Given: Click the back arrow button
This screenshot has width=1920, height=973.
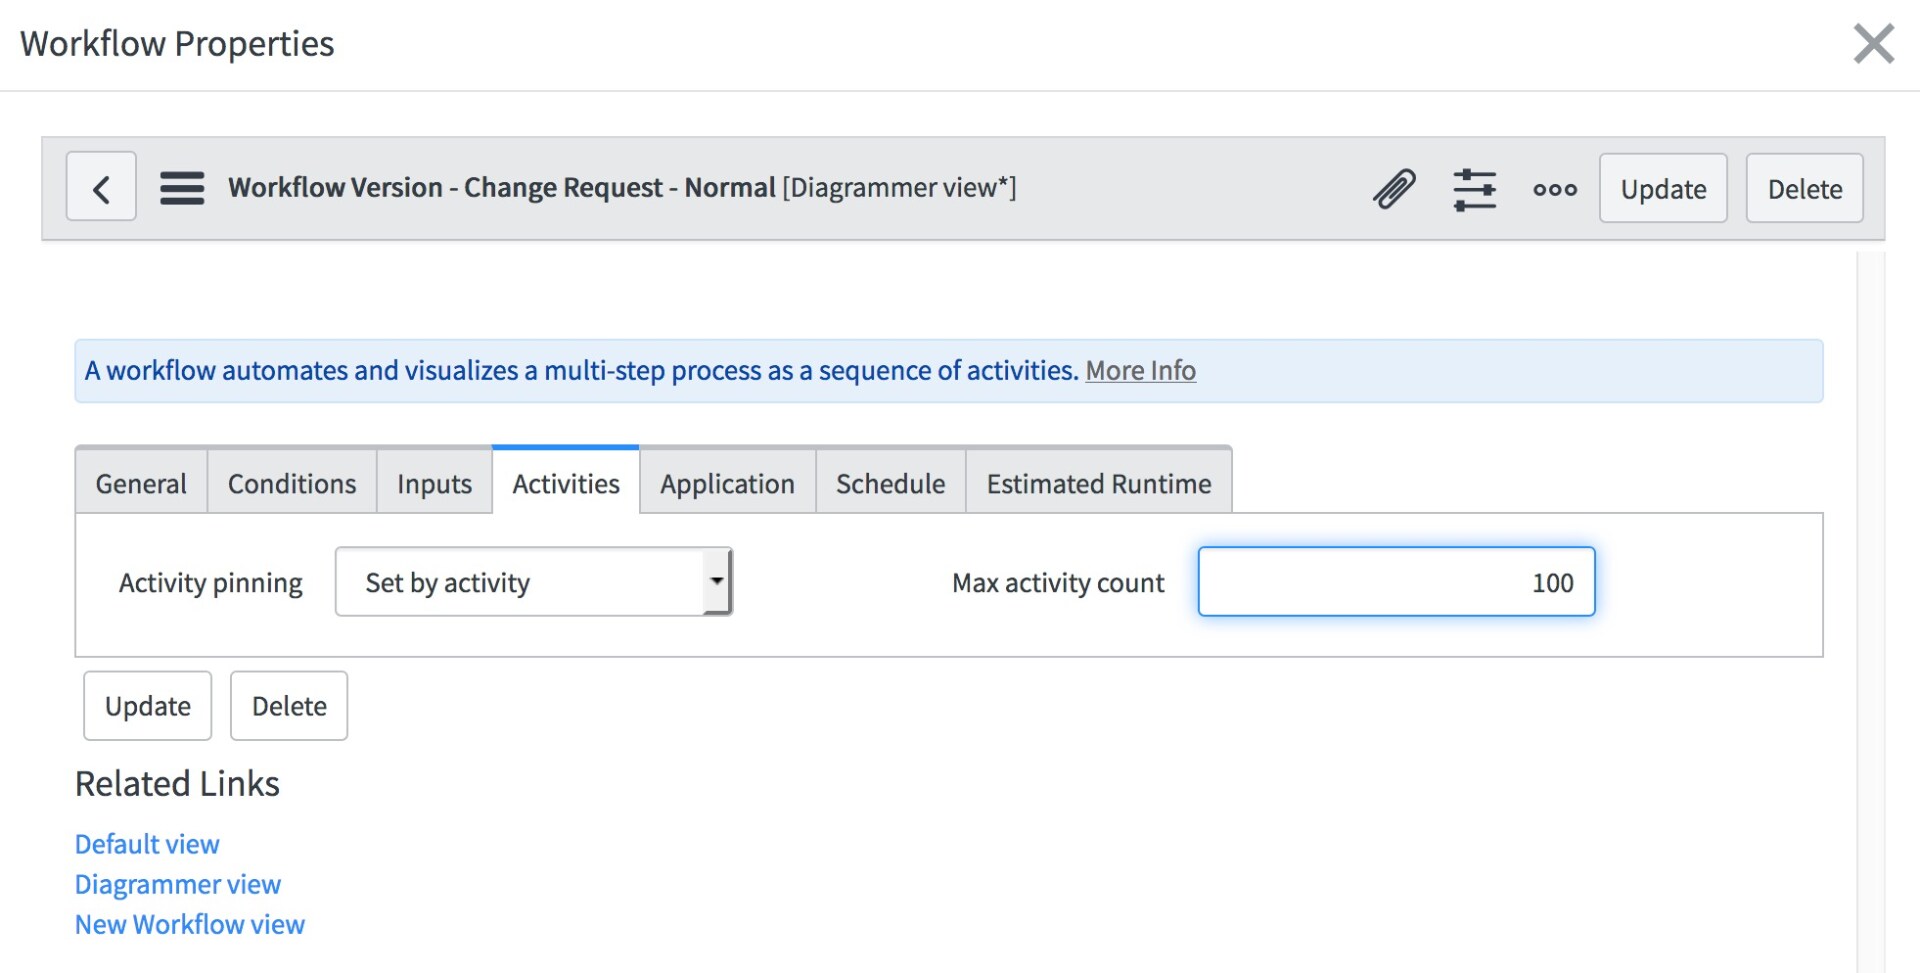Looking at the screenshot, I should [x=101, y=187].
